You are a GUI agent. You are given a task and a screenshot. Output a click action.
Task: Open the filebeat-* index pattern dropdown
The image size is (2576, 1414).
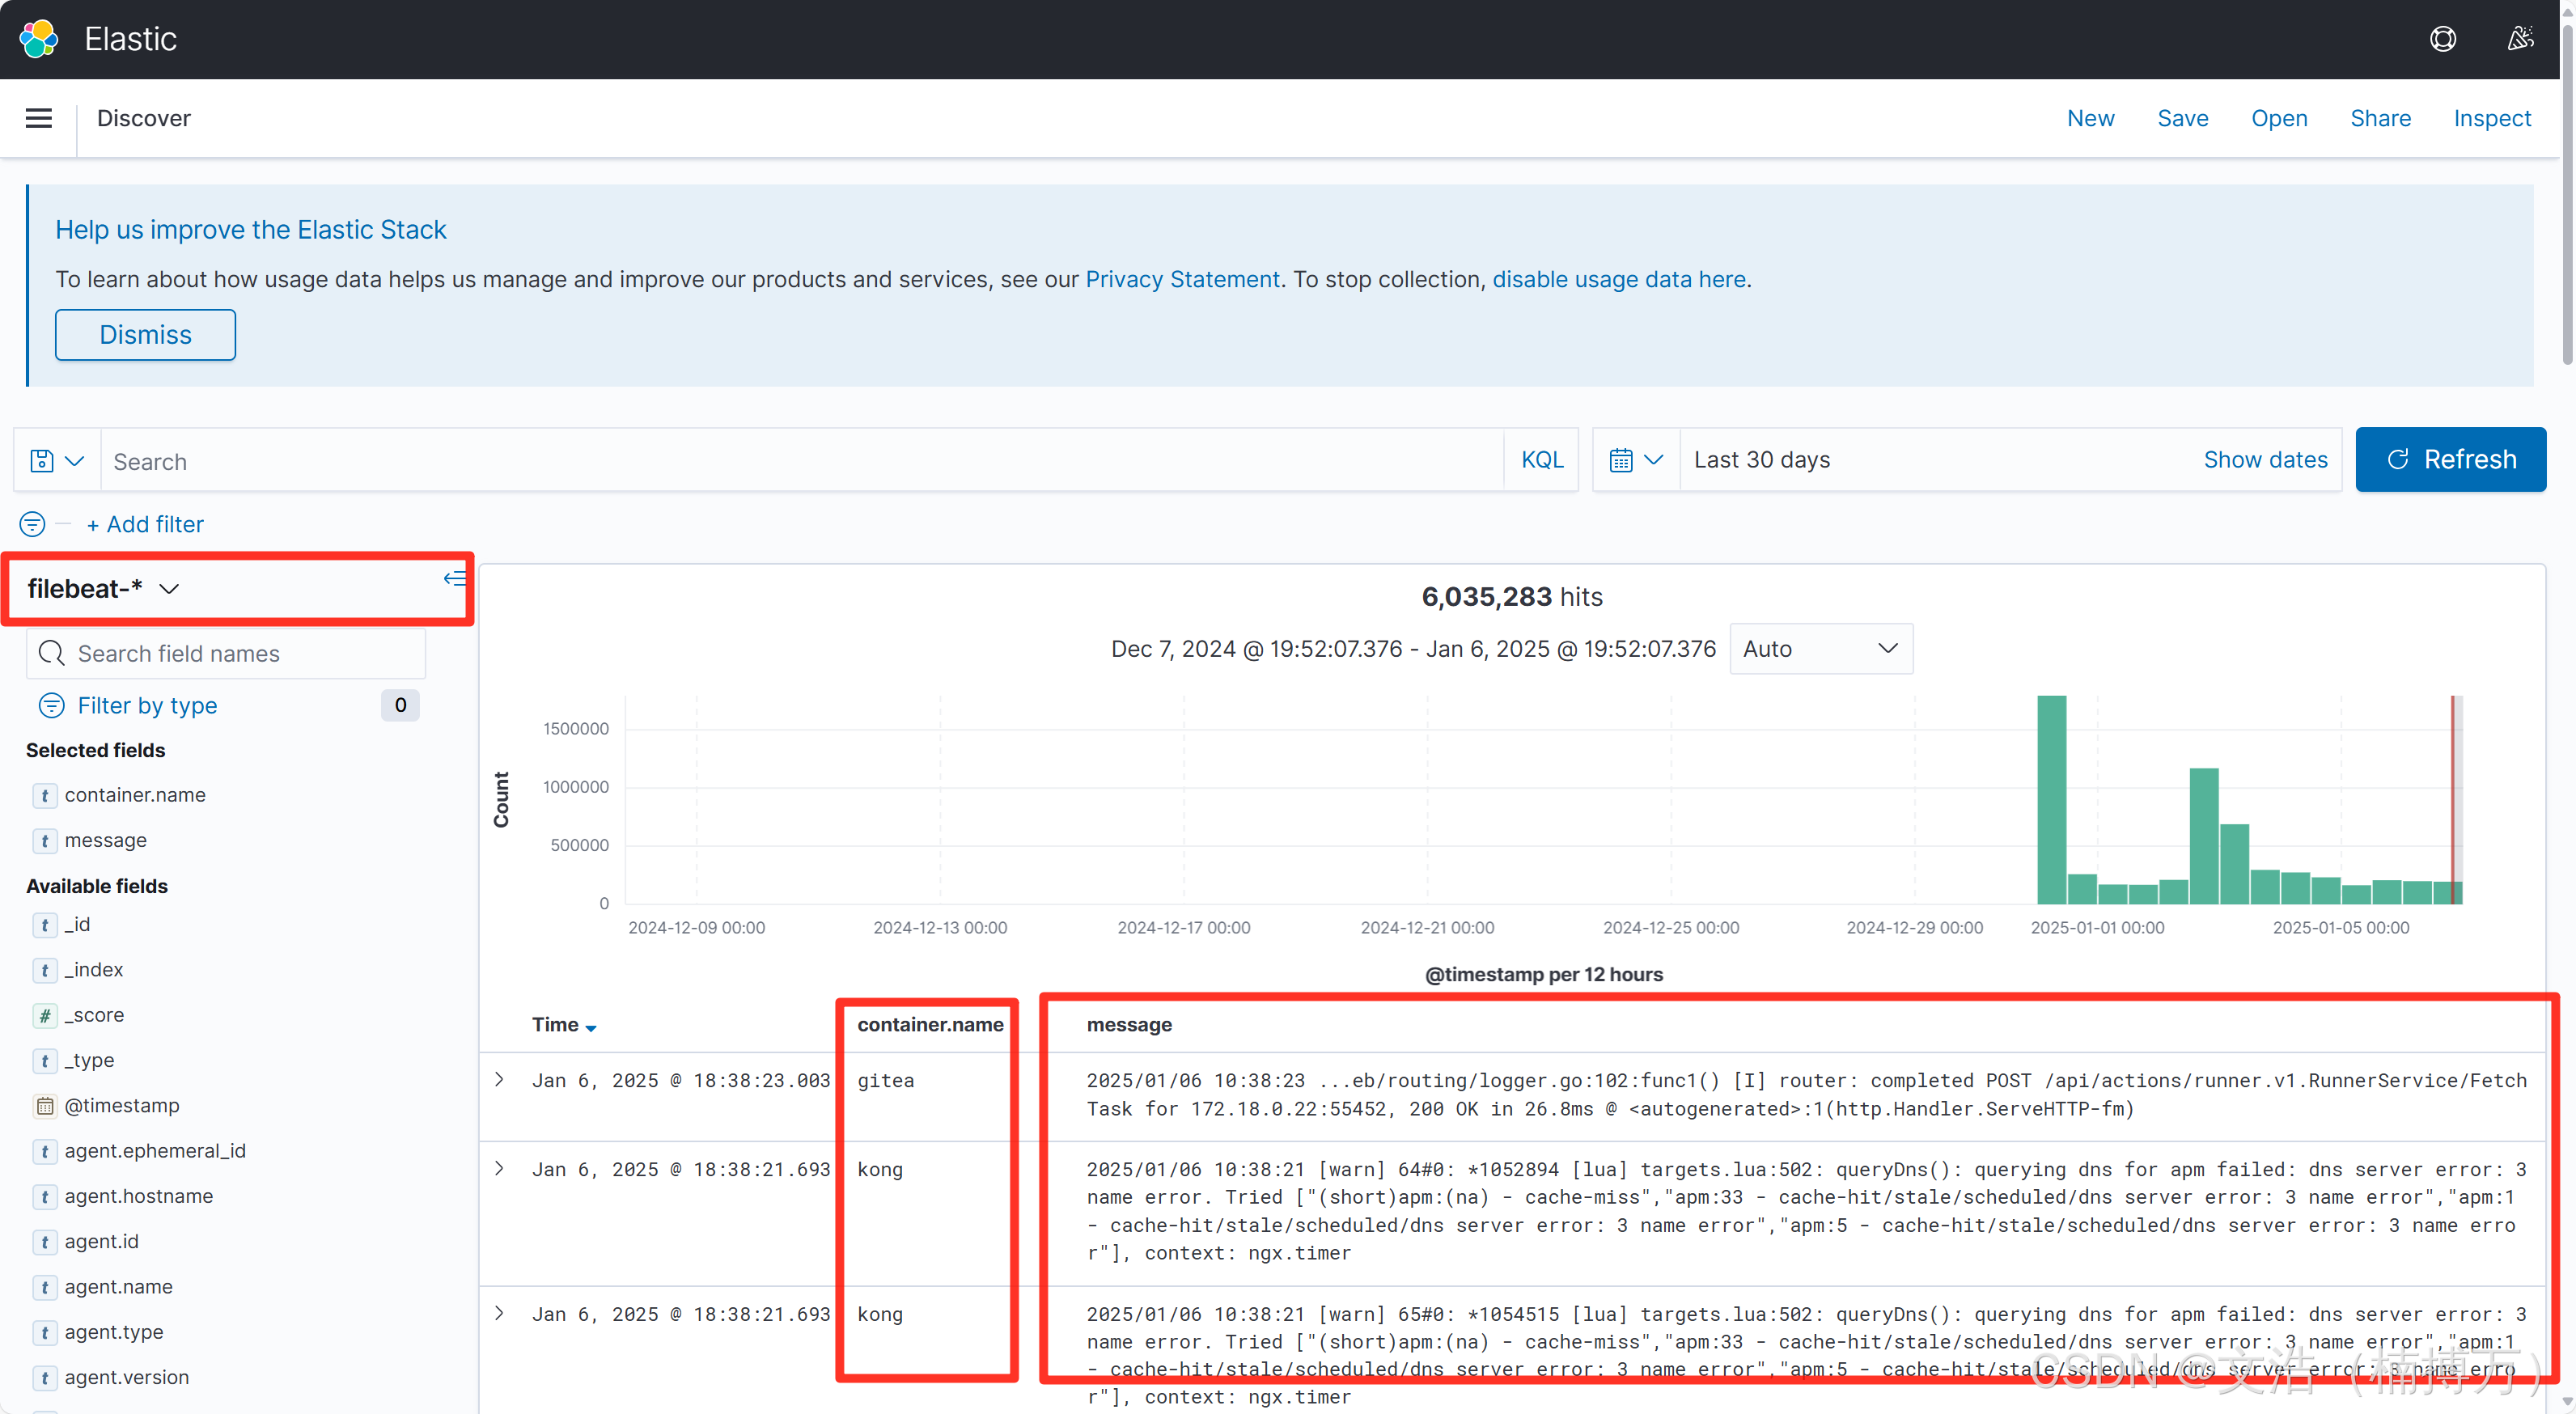click(102, 589)
